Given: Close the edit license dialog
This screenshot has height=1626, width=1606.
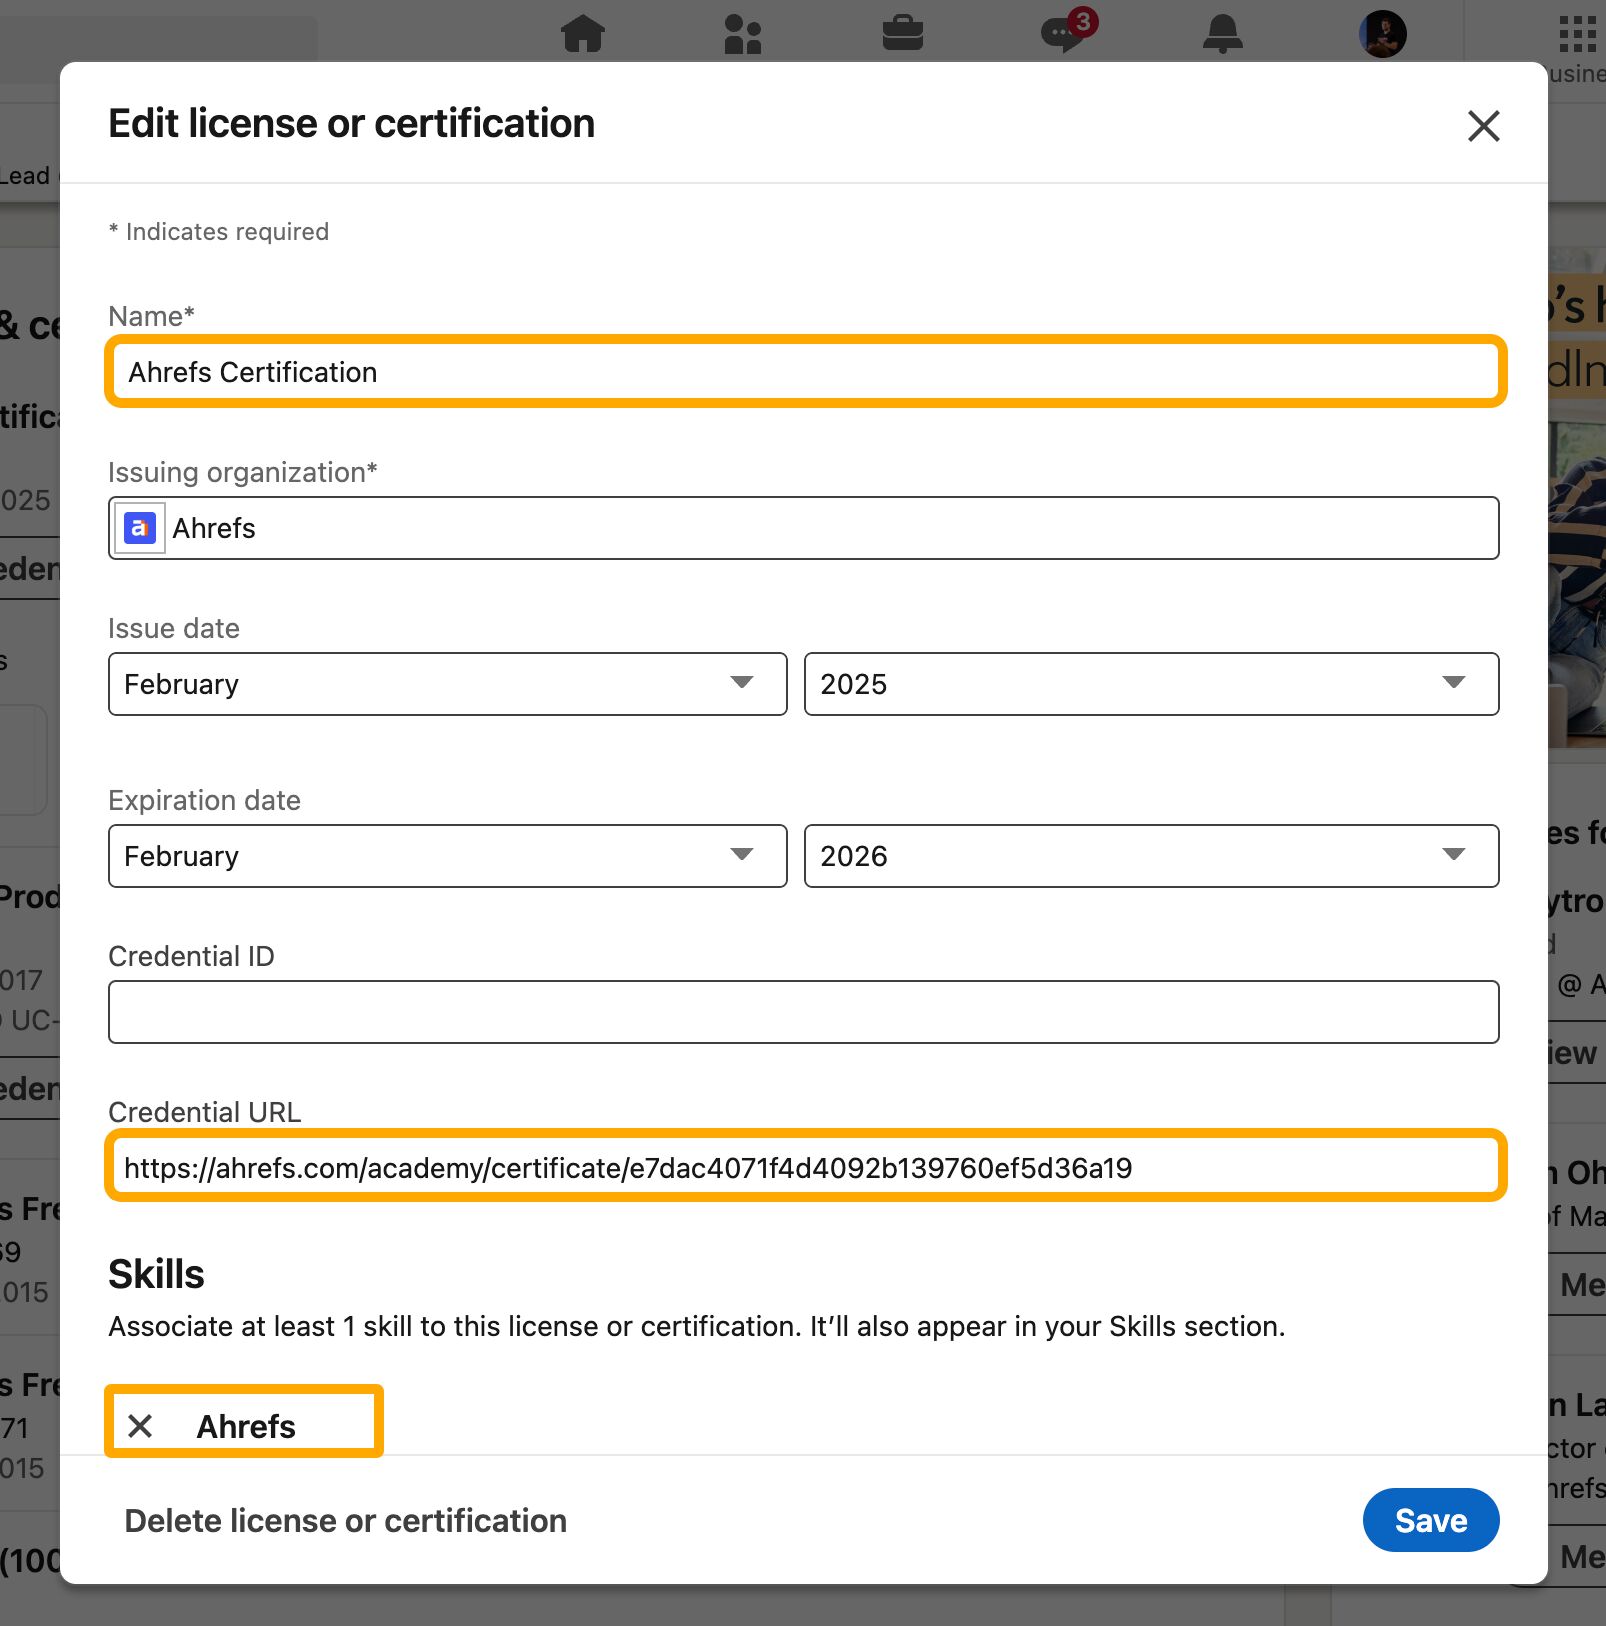Looking at the screenshot, I should (x=1484, y=126).
